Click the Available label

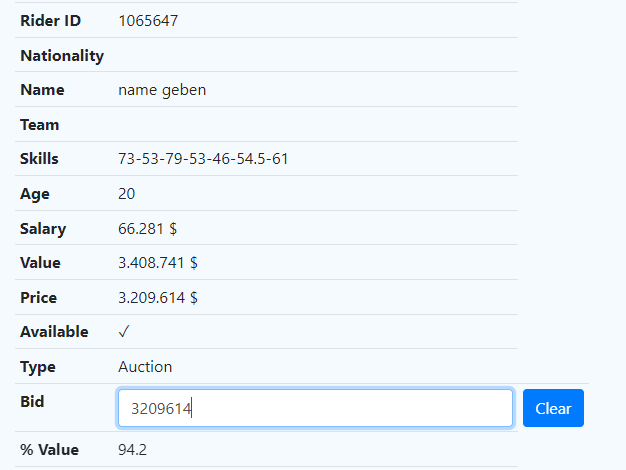54,332
